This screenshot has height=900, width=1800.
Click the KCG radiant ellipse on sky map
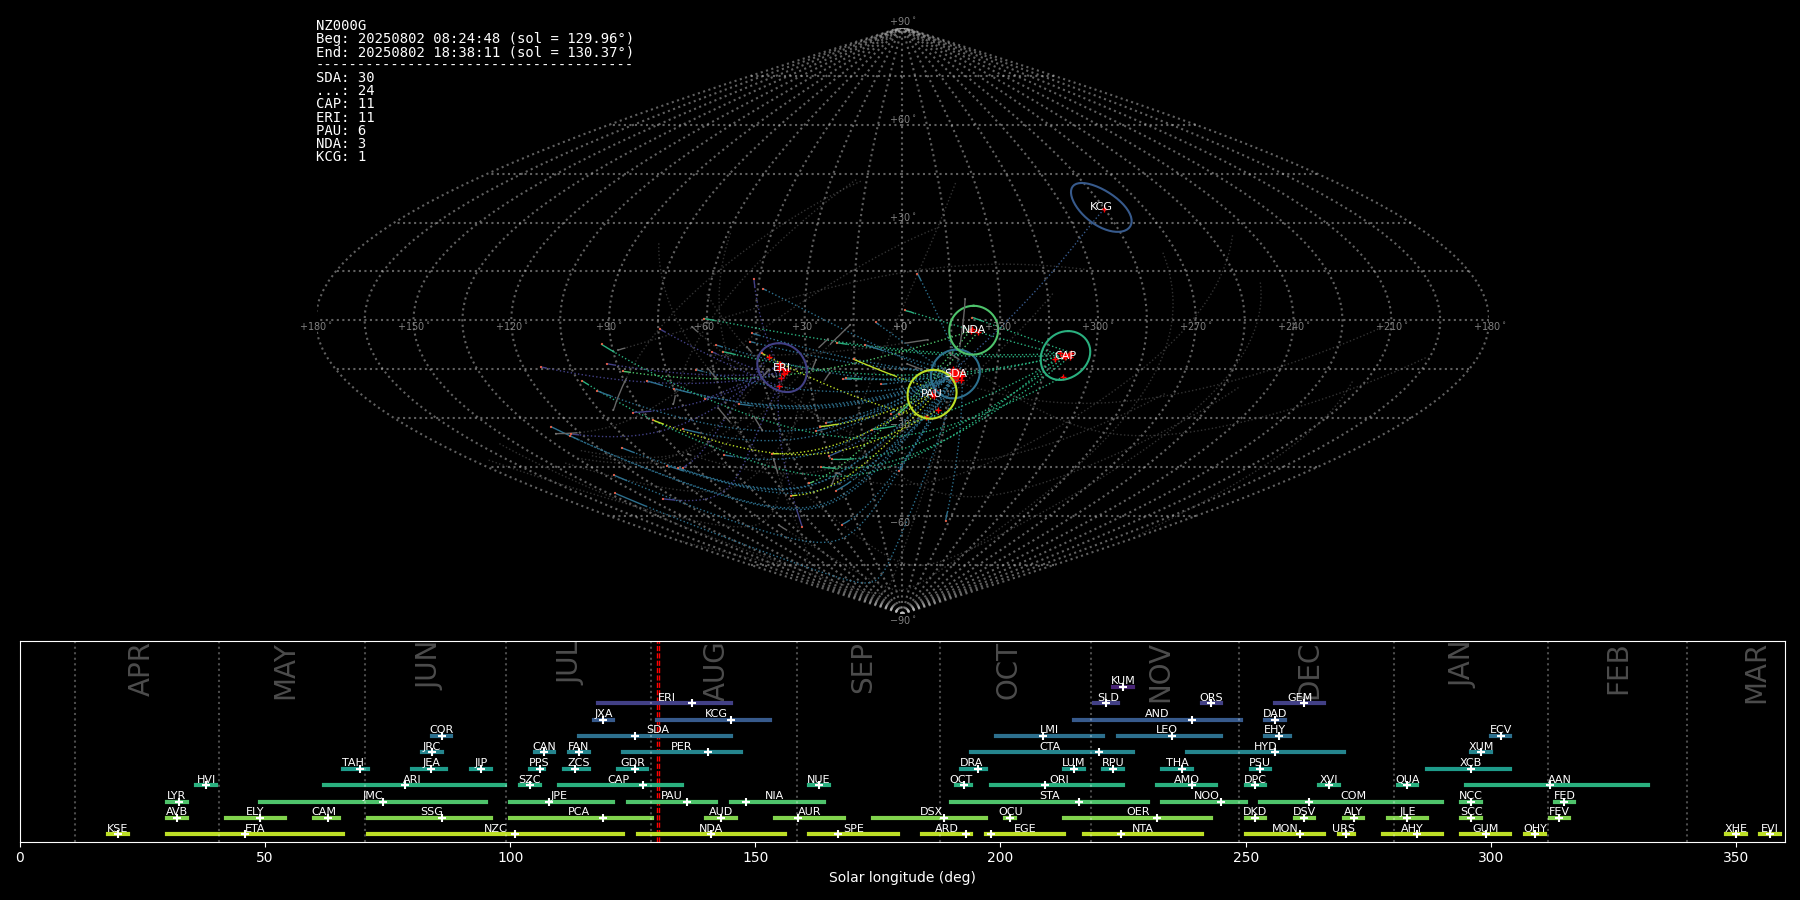(x=1101, y=207)
